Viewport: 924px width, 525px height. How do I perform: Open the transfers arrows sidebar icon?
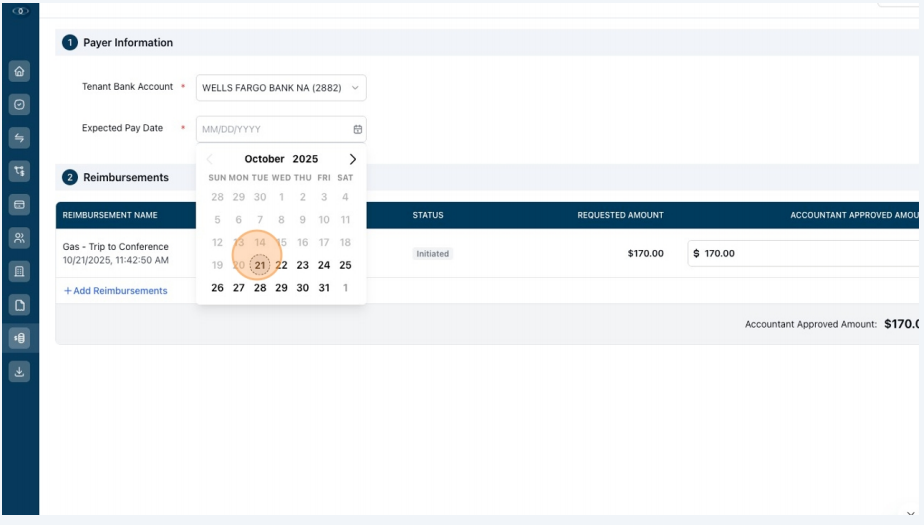pos(19,138)
